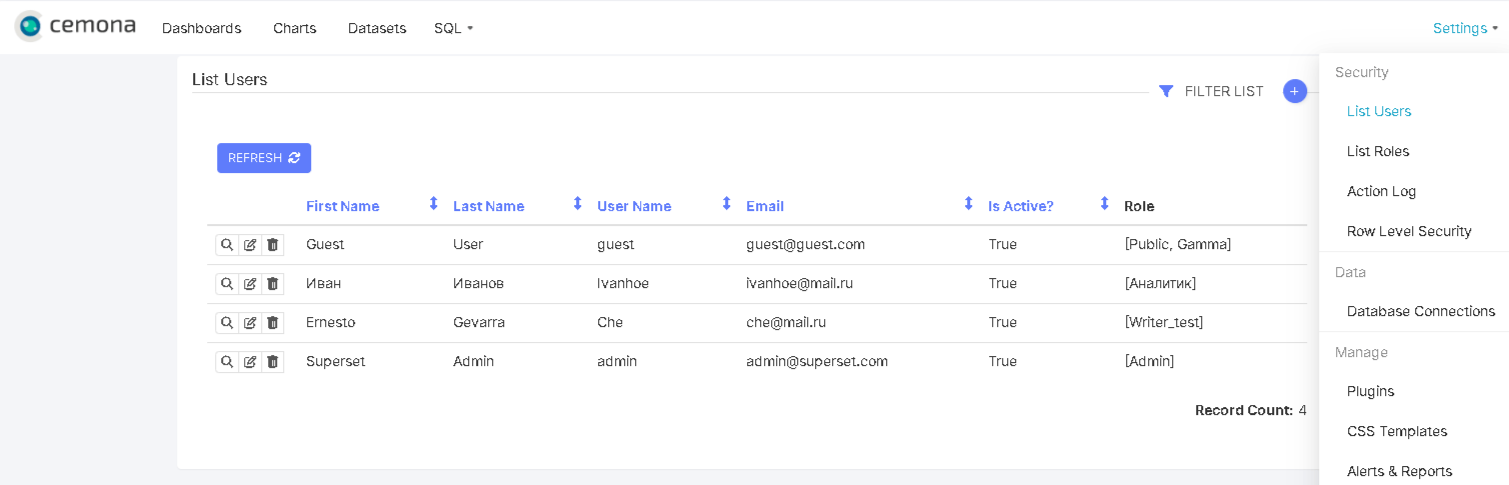Go to the Dashboards tab

click(x=201, y=28)
